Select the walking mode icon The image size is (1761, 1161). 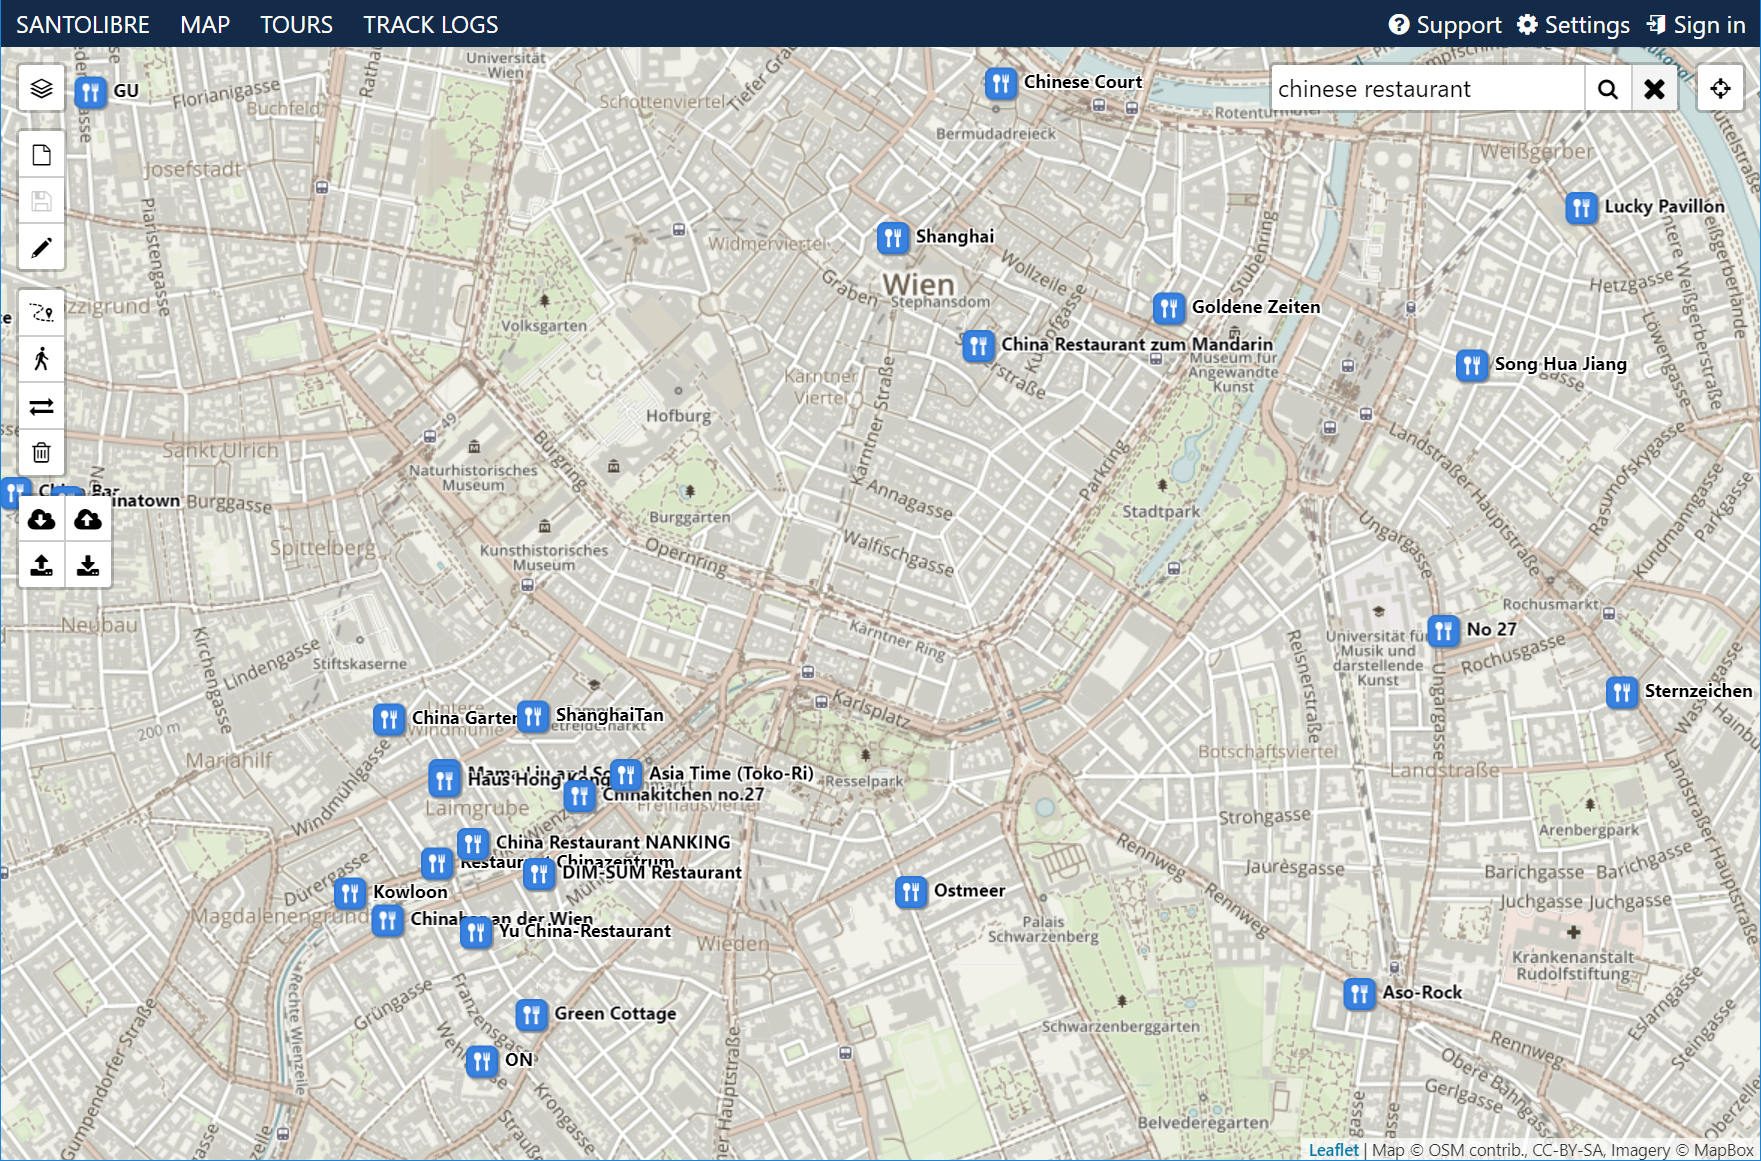coord(41,360)
